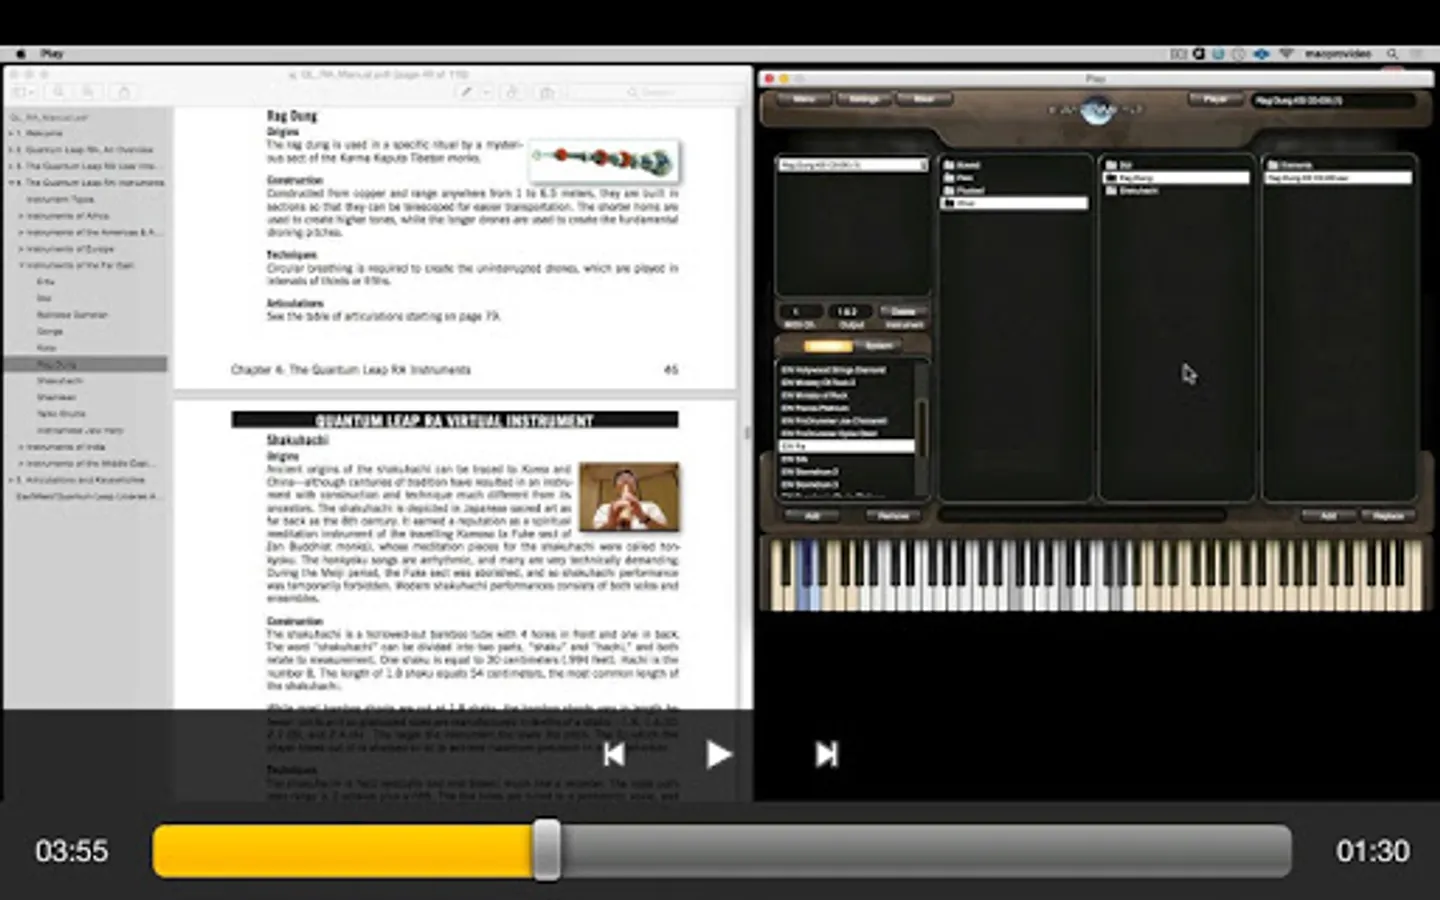Click the Wi-Fi status icon
The image size is (1440, 900).
tap(1286, 54)
